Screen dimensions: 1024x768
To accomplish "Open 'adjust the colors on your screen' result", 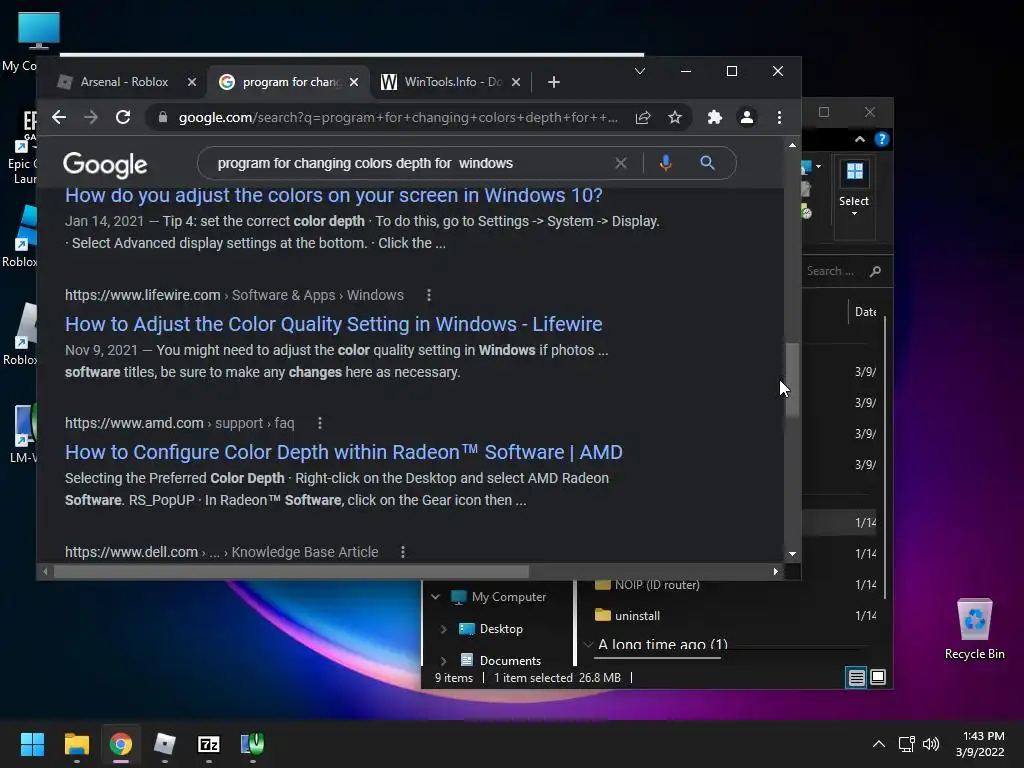I will pos(334,195).
